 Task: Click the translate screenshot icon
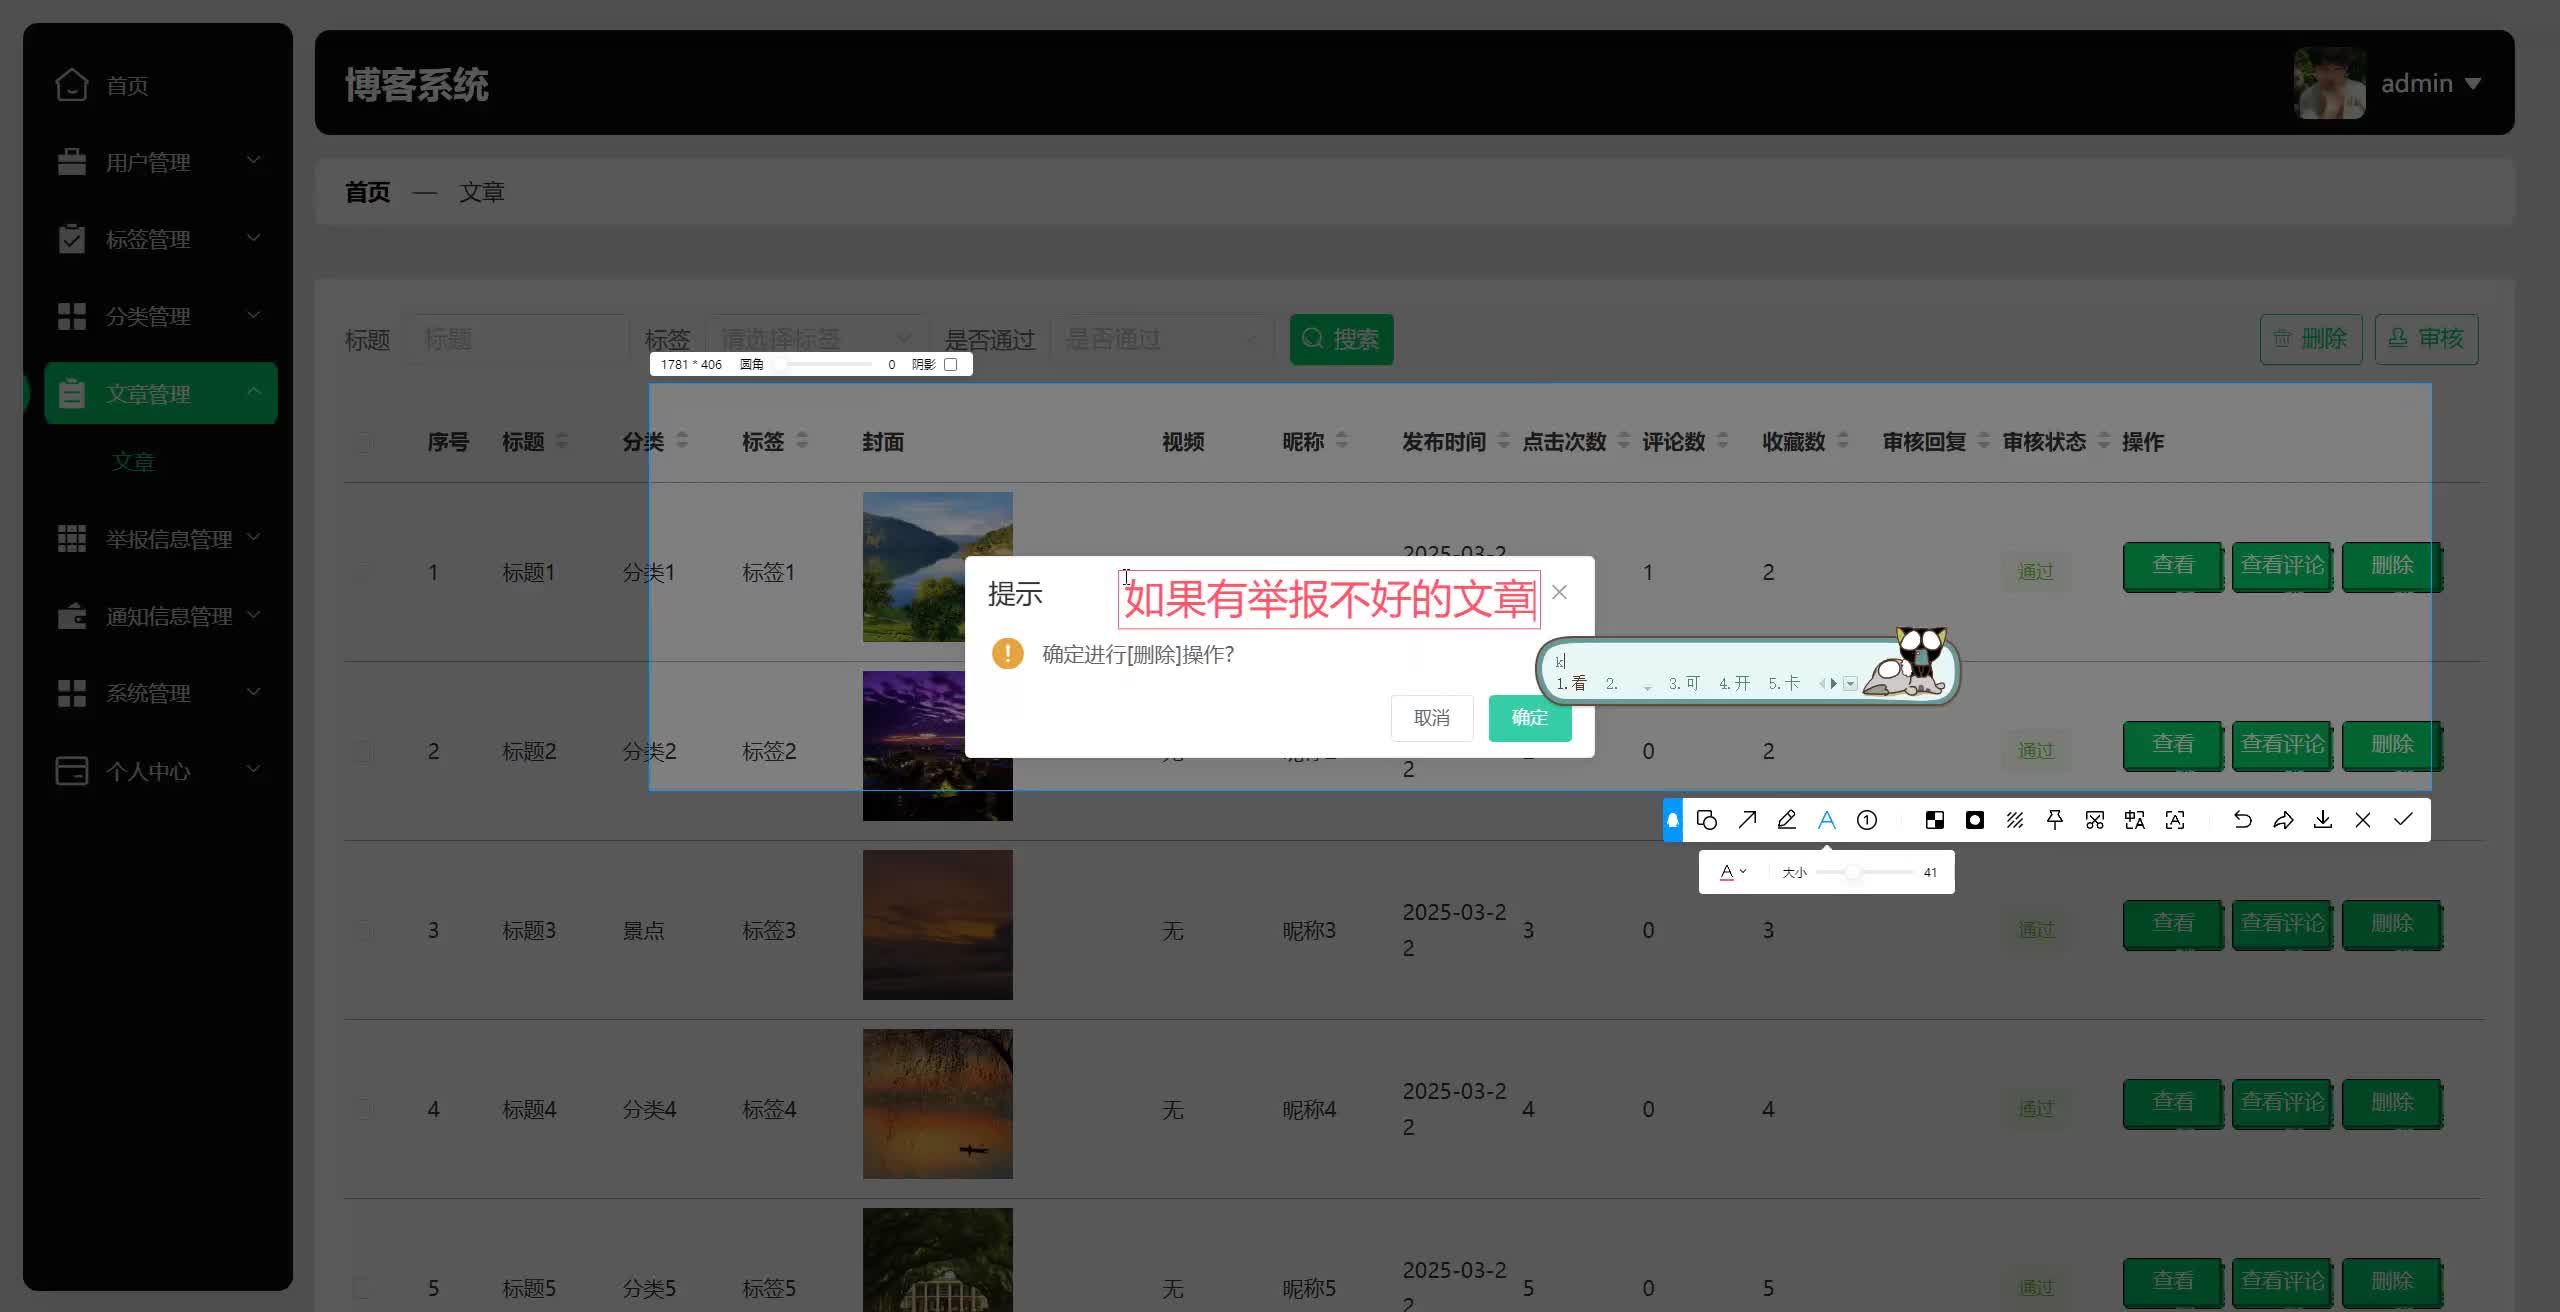click(2135, 820)
